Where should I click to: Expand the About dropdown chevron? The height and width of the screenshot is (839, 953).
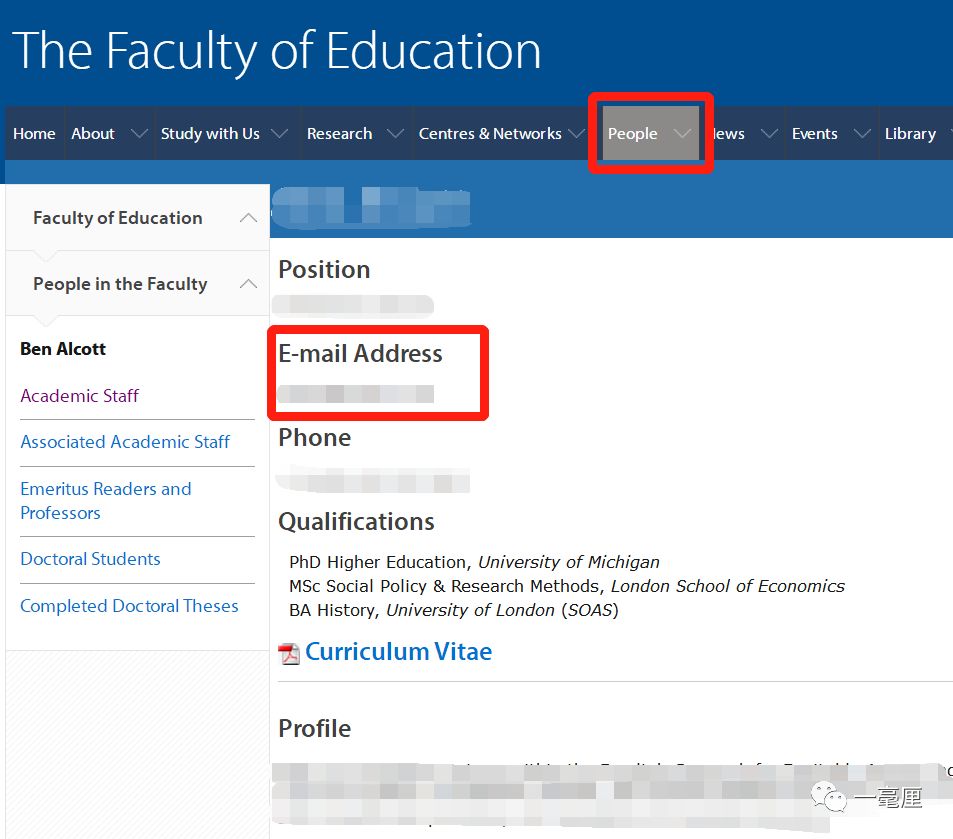pos(139,134)
